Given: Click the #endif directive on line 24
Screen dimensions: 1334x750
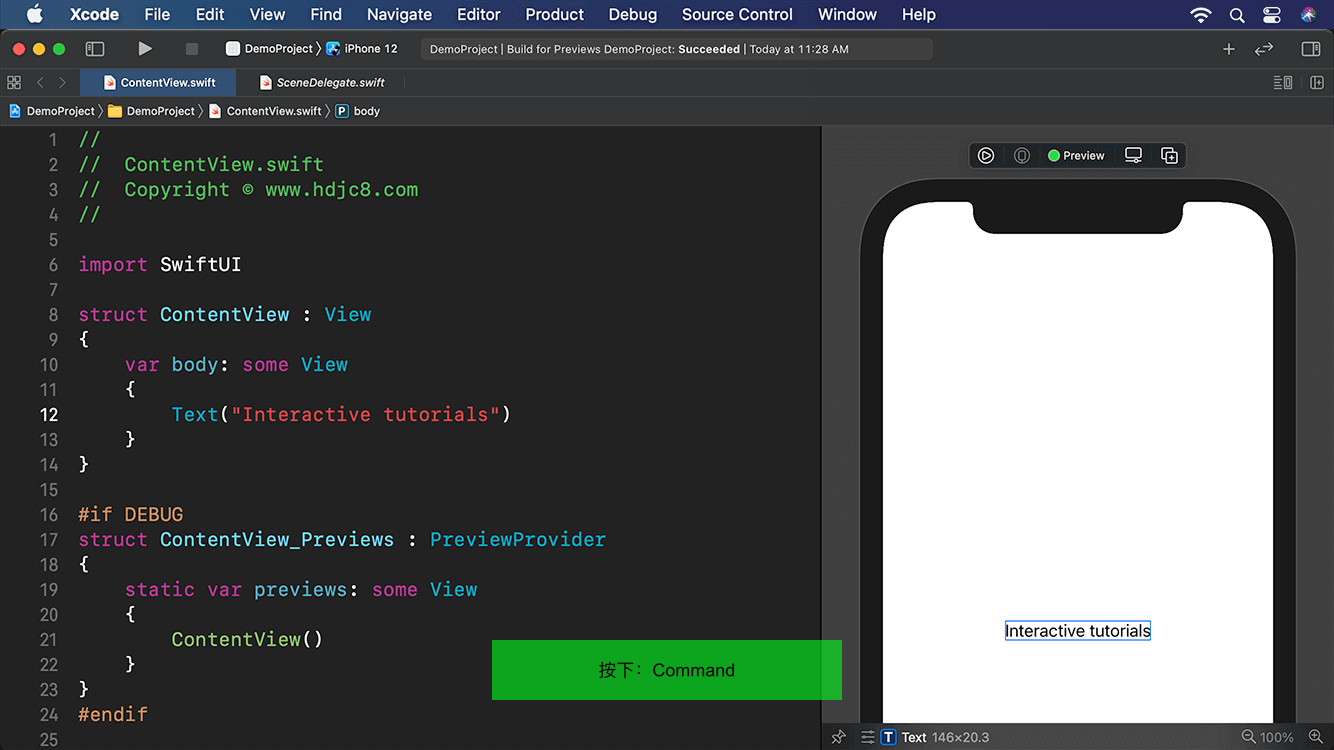Looking at the screenshot, I should pyautogui.click(x=113, y=714).
